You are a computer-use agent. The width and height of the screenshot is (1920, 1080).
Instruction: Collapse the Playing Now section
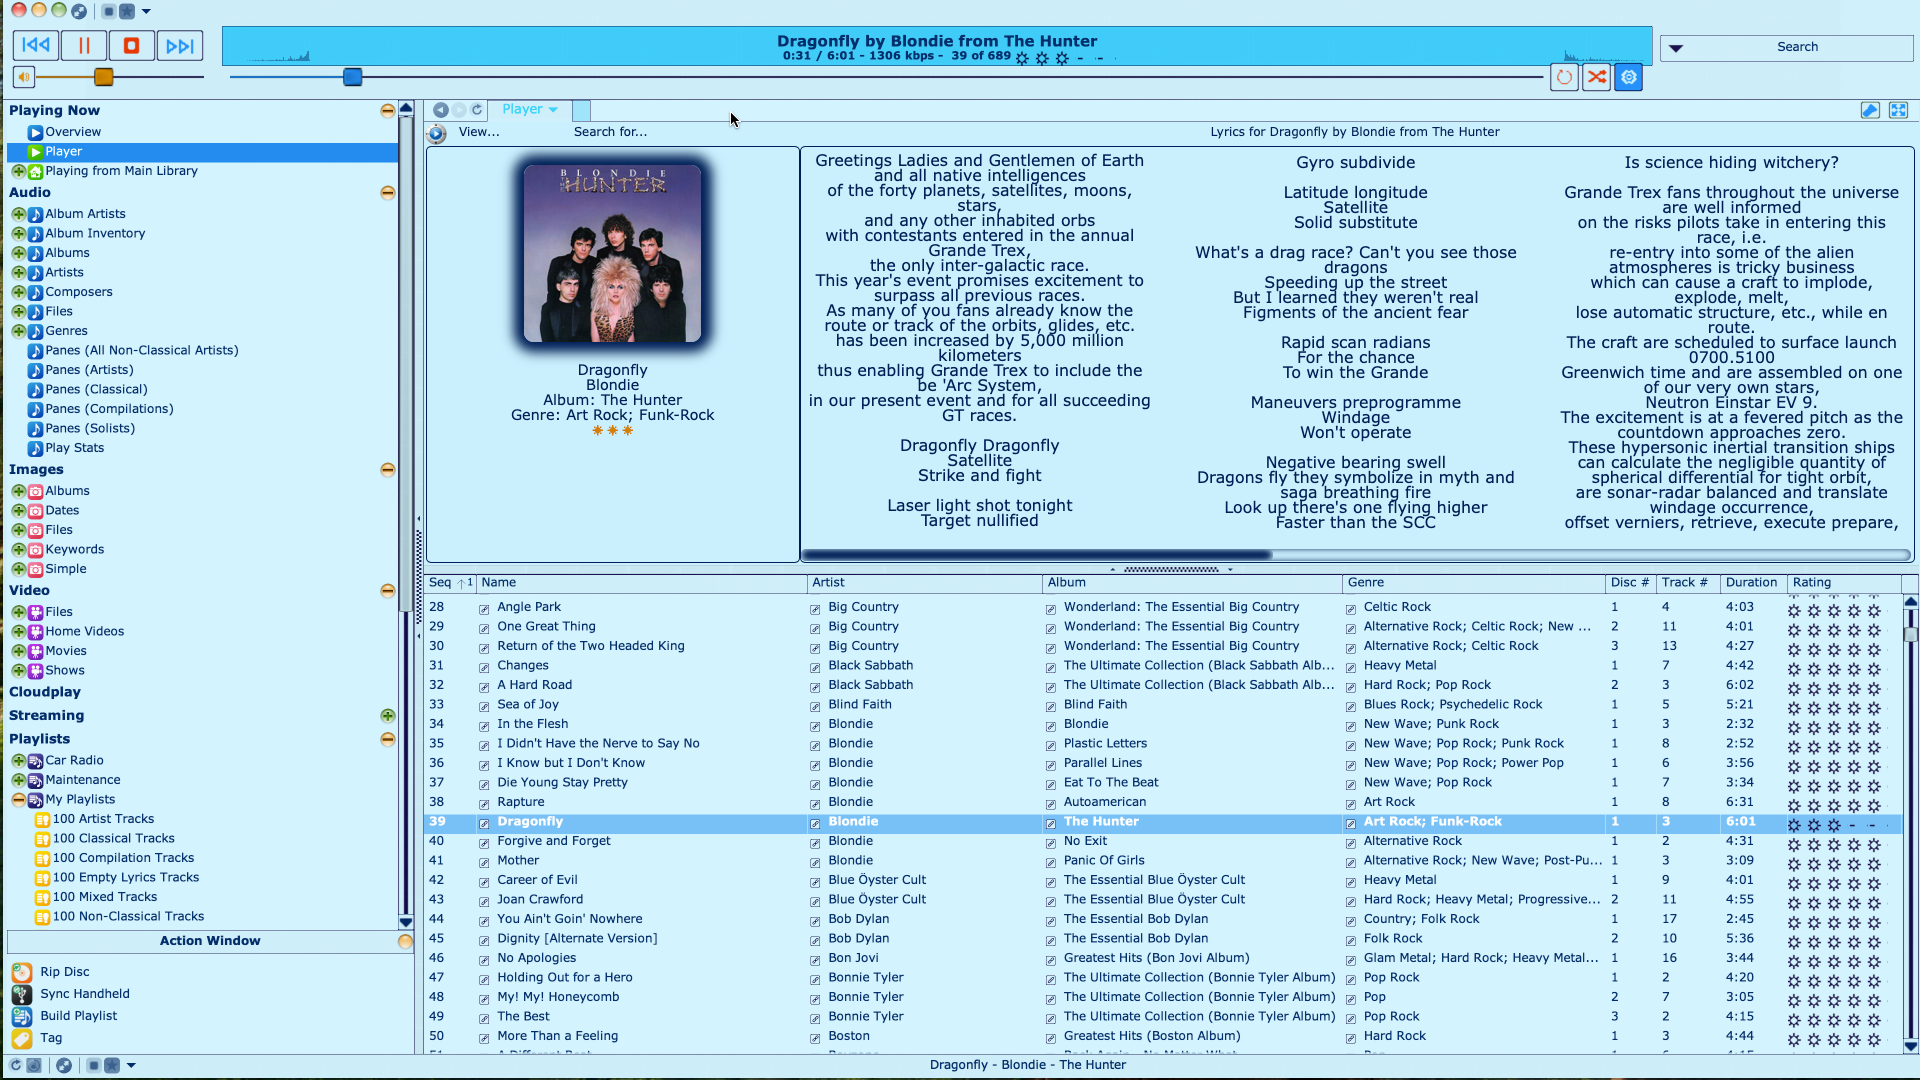click(x=387, y=111)
